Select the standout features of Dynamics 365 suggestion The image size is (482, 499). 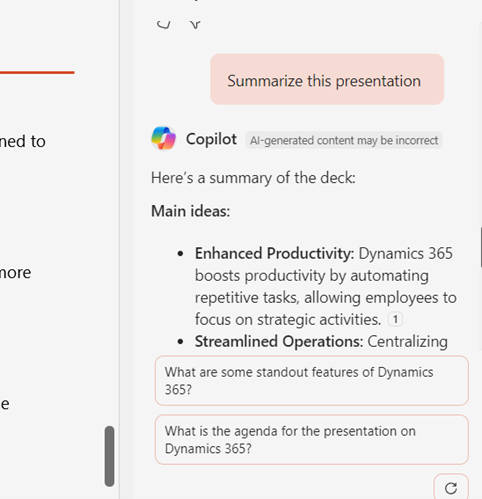pos(312,381)
